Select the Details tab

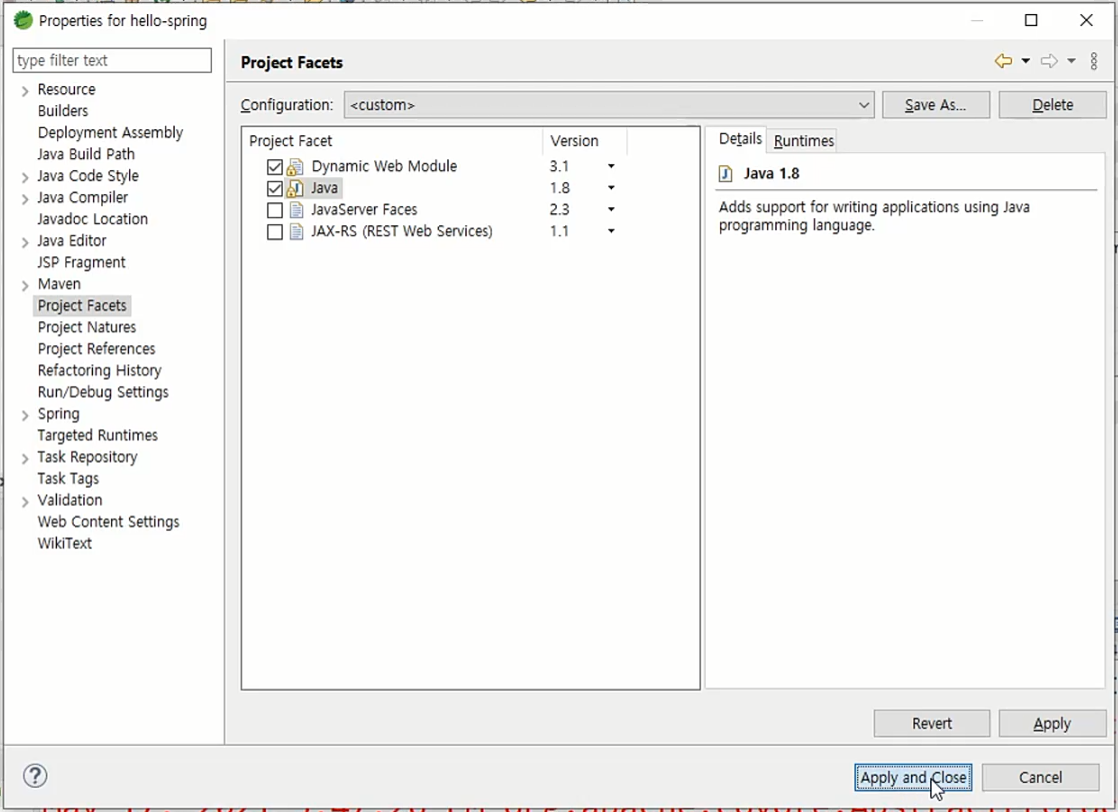pos(739,139)
